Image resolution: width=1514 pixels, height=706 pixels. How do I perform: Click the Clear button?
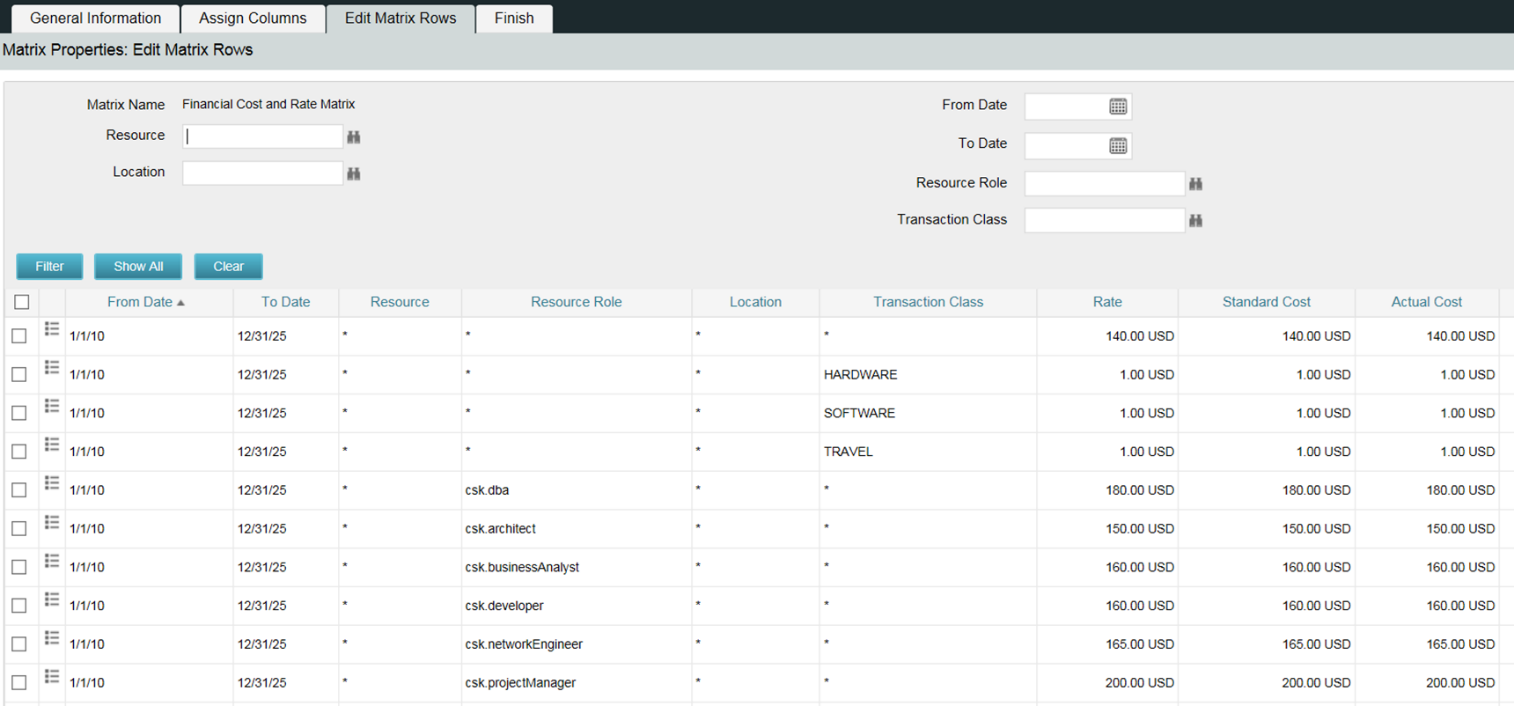point(228,266)
